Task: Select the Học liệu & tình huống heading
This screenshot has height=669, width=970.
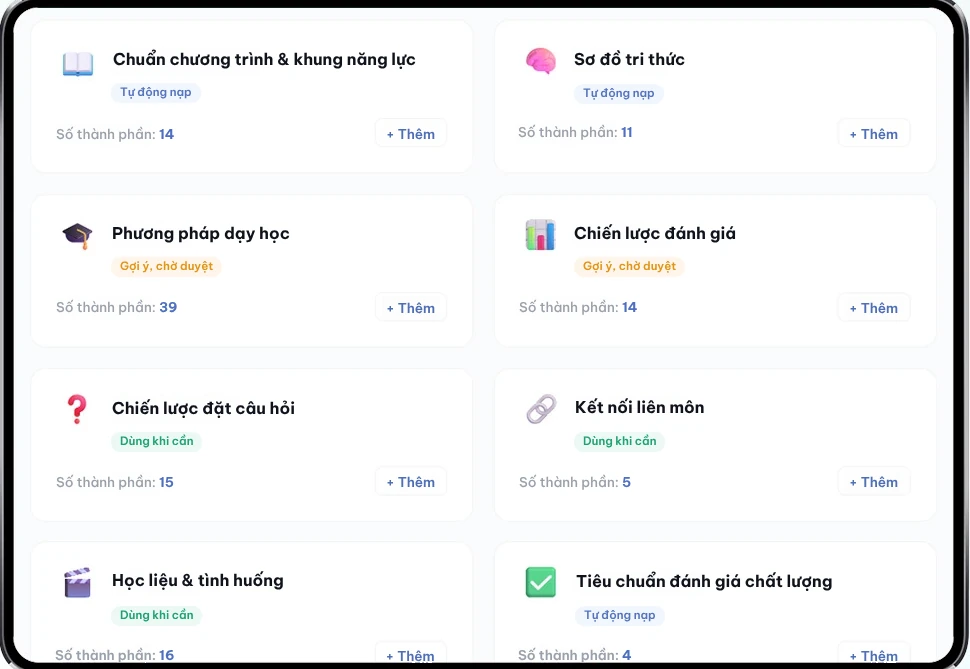Action: (197, 581)
